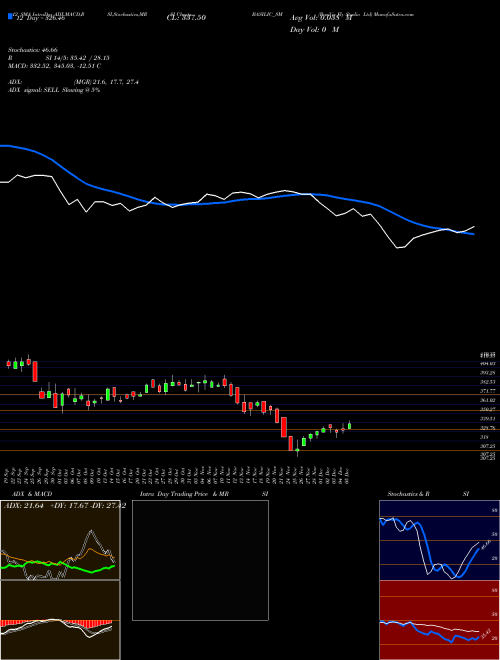Click the 'SI 14/3: 33.42 / 28.13' values
The height and width of the screenshot is (660, 500).
[75, 58]
